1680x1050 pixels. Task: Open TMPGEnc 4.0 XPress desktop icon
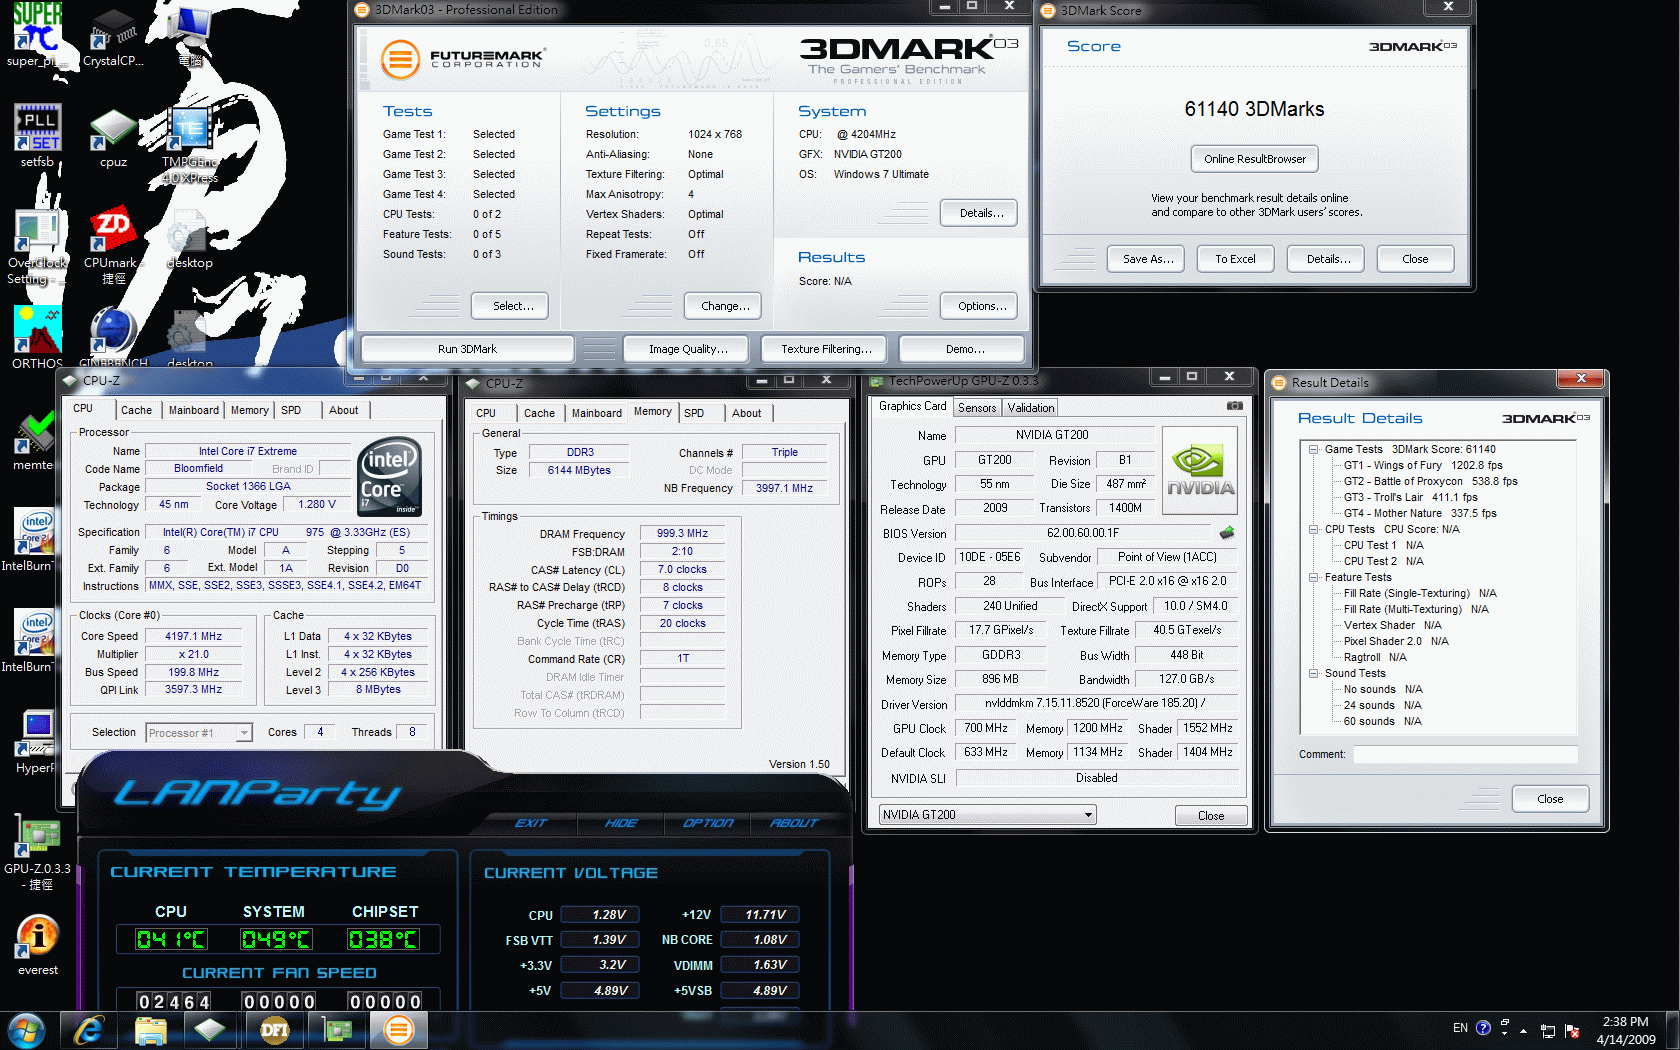point(189,145)
